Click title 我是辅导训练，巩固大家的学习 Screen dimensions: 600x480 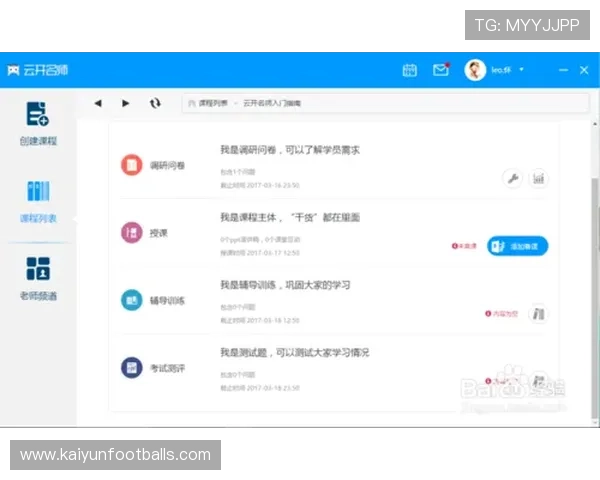tap(285, 285)
